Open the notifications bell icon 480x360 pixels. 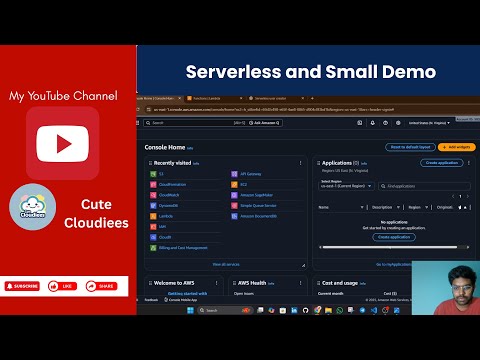[x=373, y=123]
